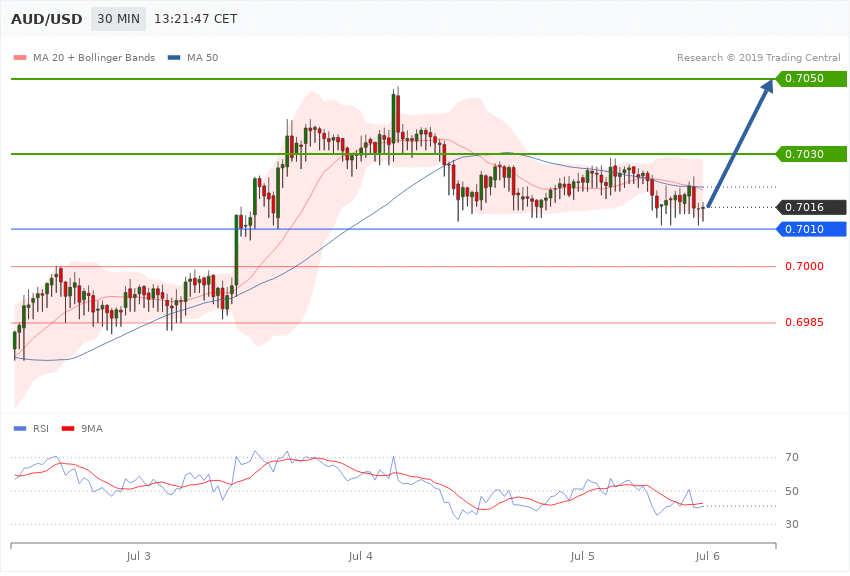This screenshot has width=850, height=576.
Task: Click the 0.7016 current price tag
Action: coord(812,207)
